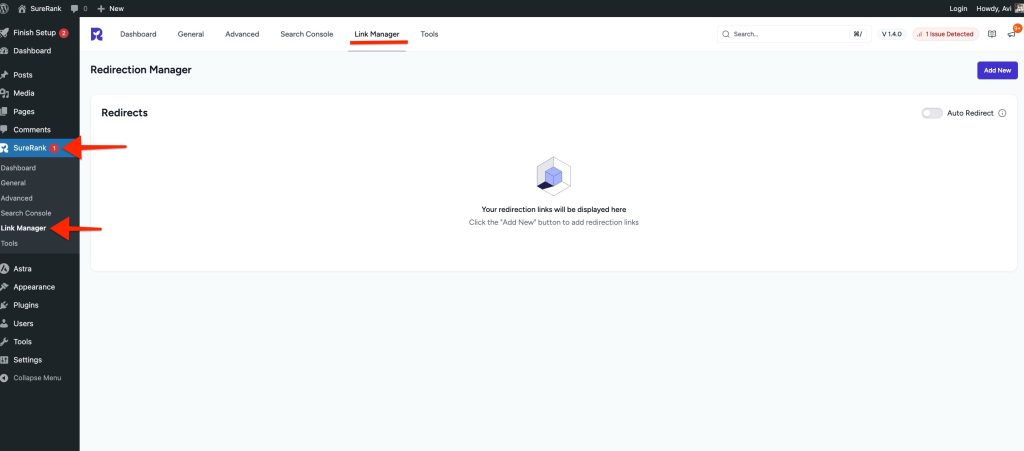Visit the SureRank site home link
1024x451 pixels.
pos(40,8)
